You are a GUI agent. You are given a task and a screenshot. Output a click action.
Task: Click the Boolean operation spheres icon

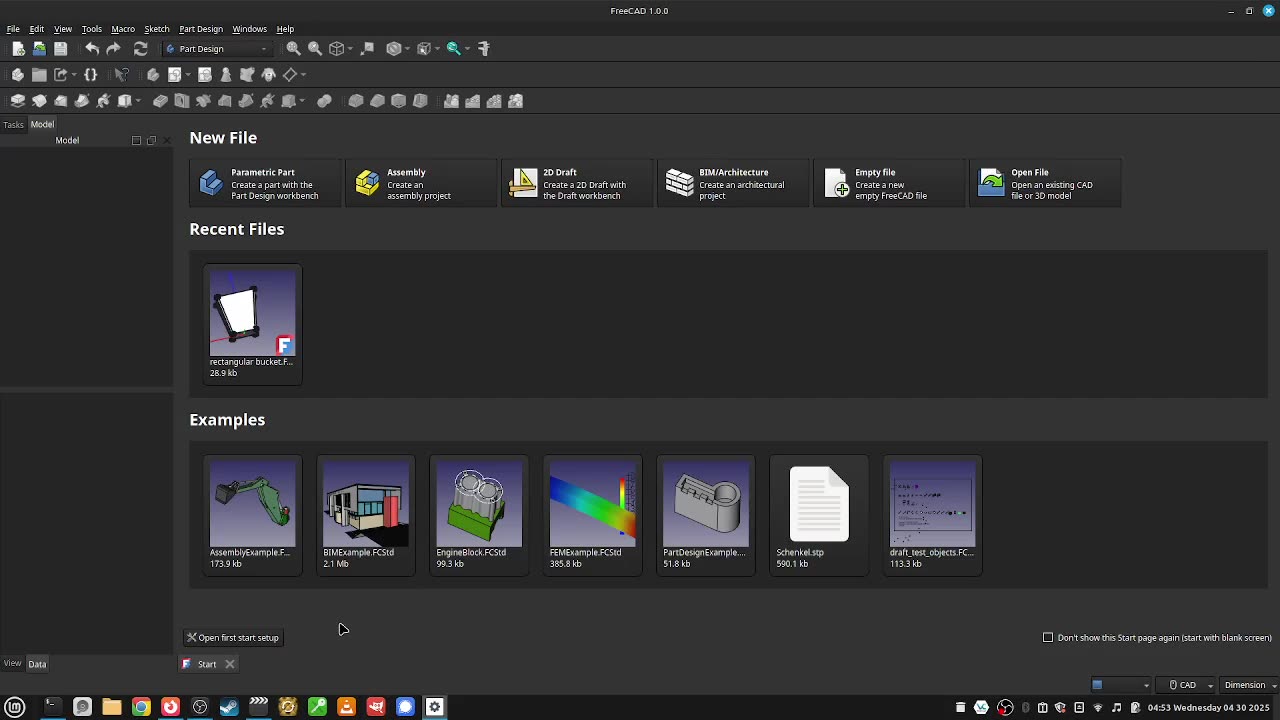[x=324, y=101]
